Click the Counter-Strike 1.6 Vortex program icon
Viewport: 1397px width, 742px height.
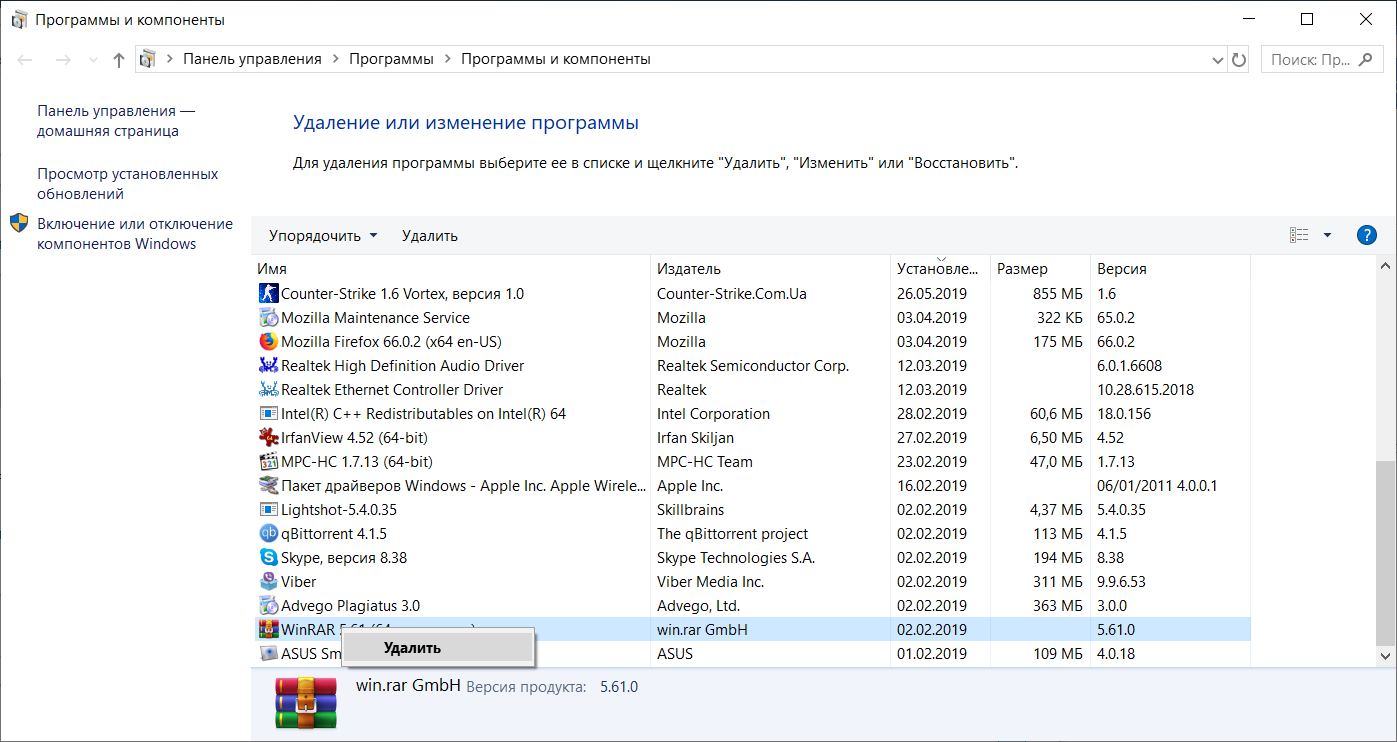tap(268, 294)
